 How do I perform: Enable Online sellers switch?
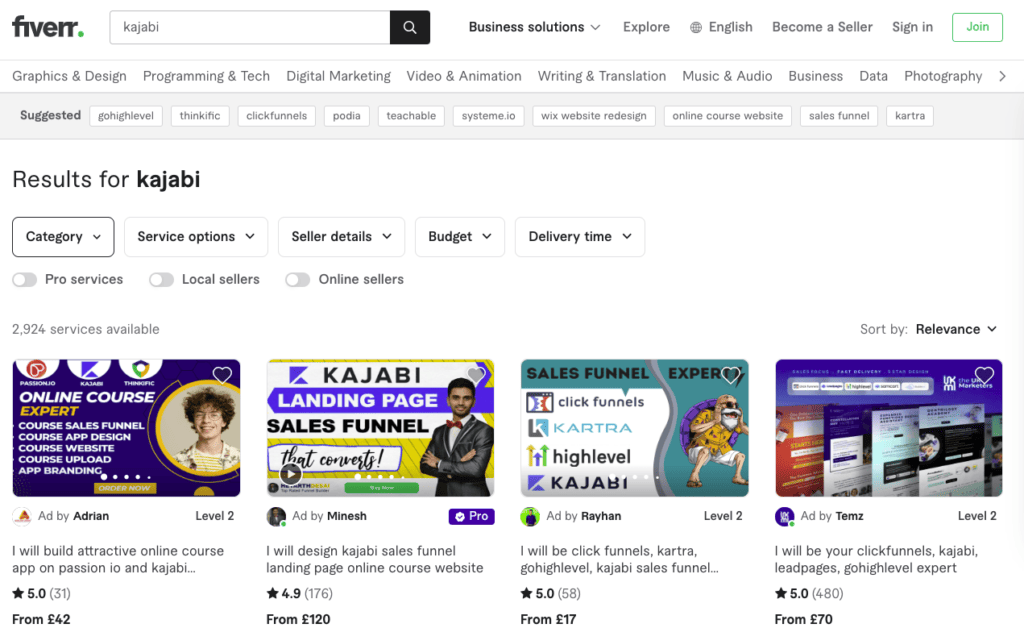[x=298, y=279]
